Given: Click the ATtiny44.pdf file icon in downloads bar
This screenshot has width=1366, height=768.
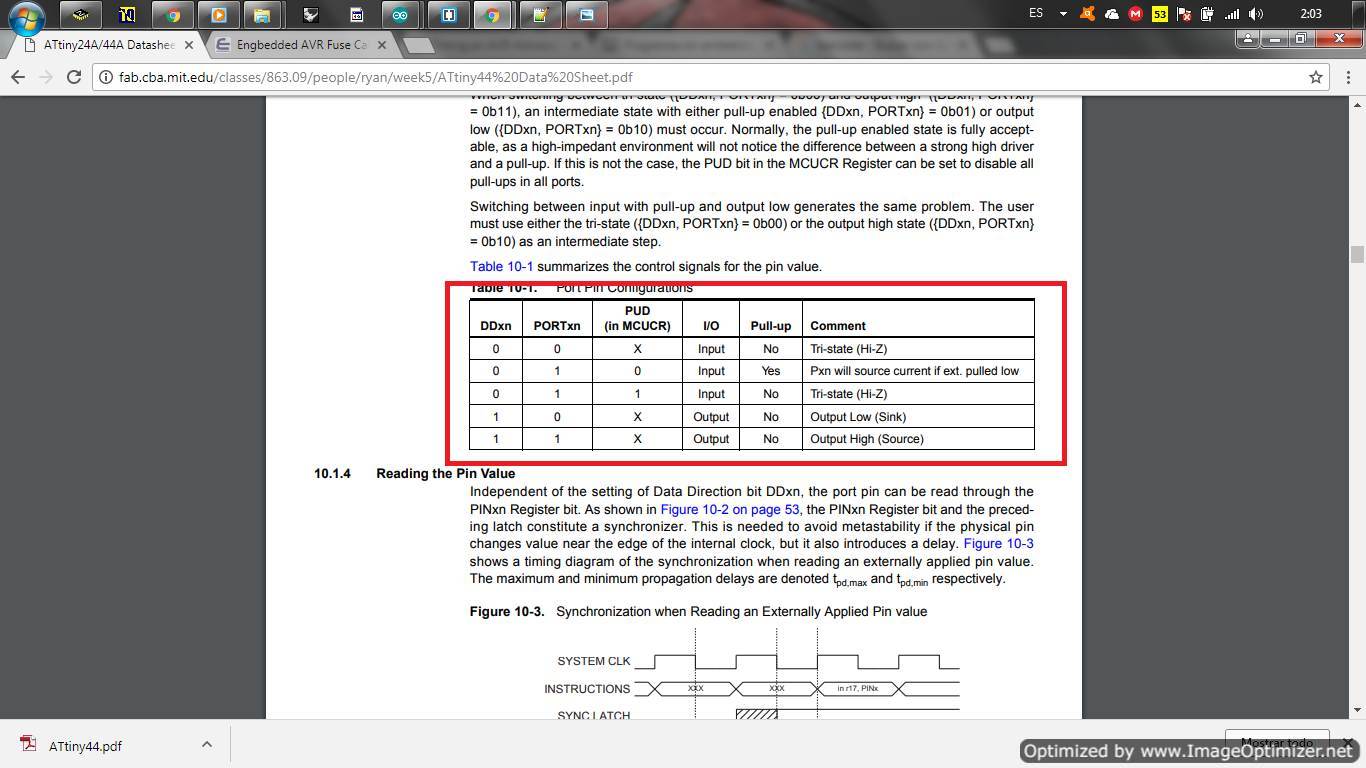Looking at the screenshot, I should tap(28, 745).
